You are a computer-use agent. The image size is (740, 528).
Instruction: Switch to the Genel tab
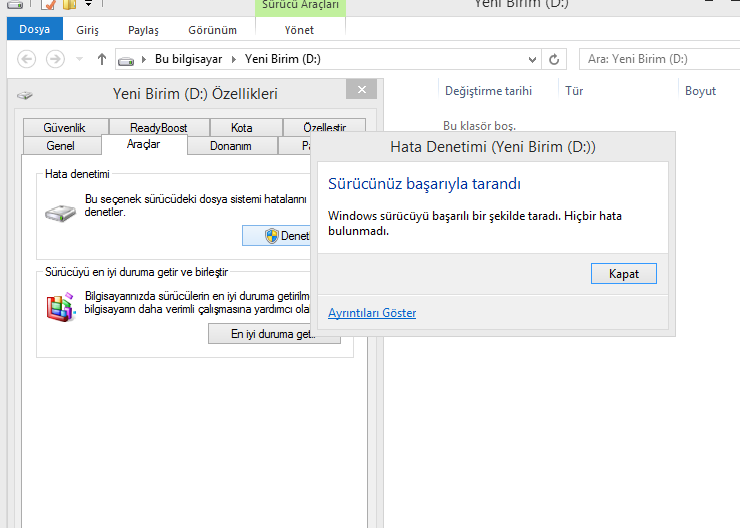click(x=60, y=146)
